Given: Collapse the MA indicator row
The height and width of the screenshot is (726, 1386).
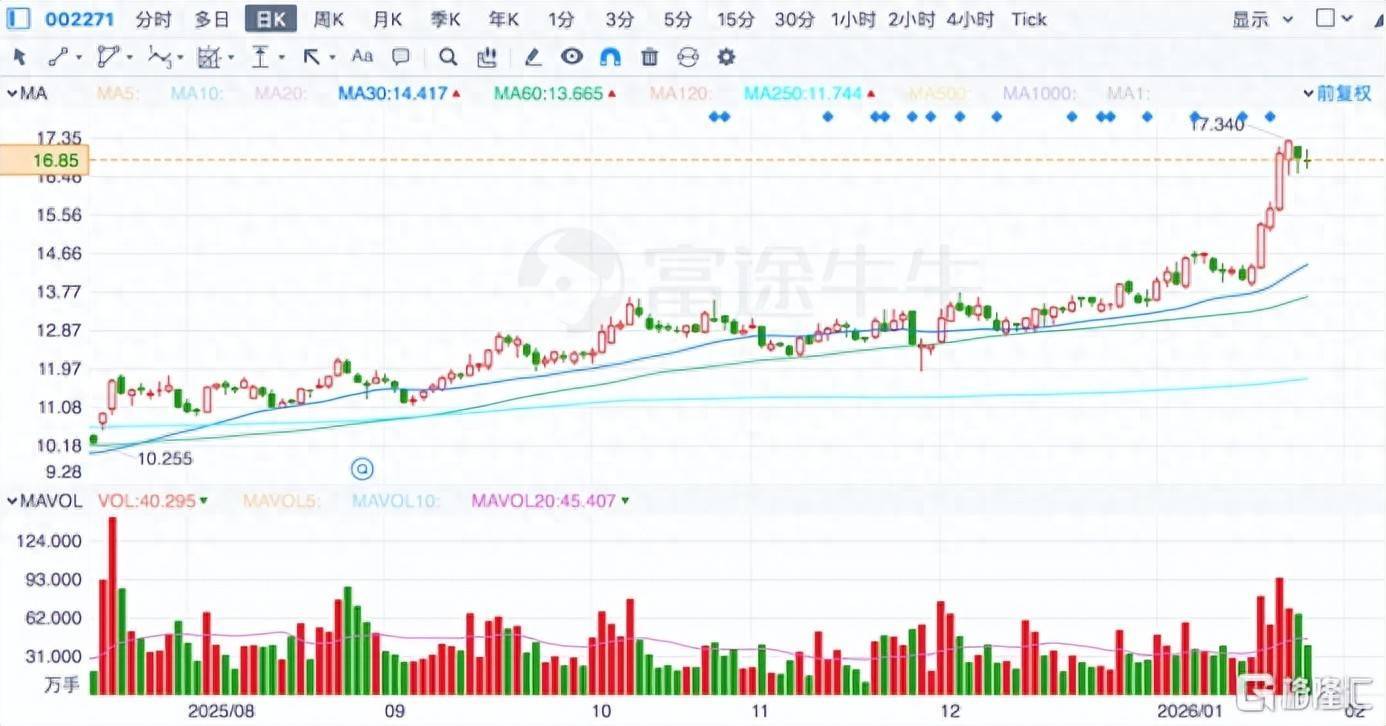Looking at the screenshot, I should (12, 94).
